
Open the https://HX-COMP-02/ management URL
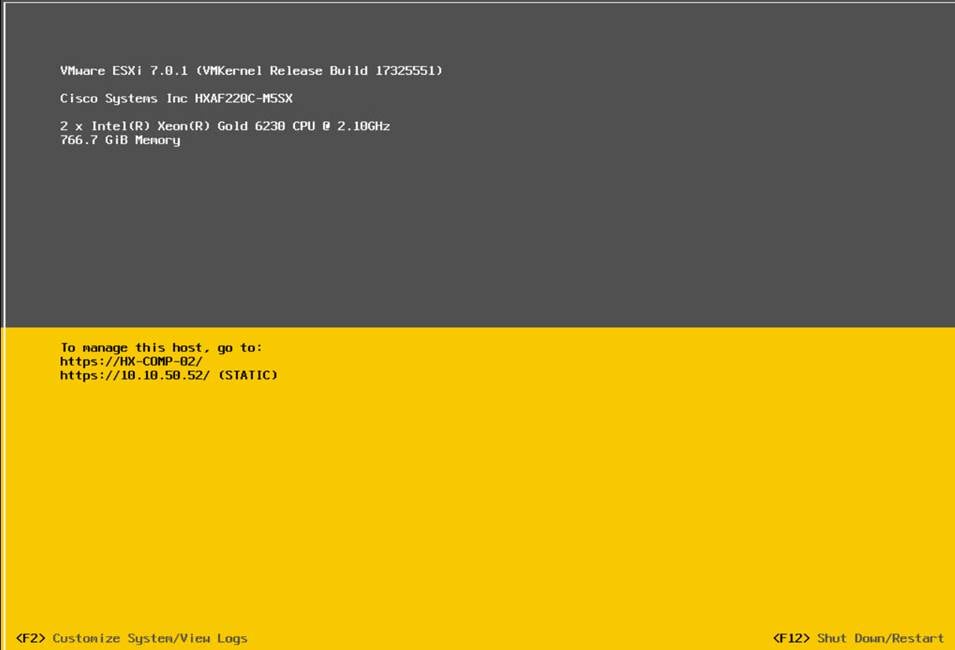[131, 361]
